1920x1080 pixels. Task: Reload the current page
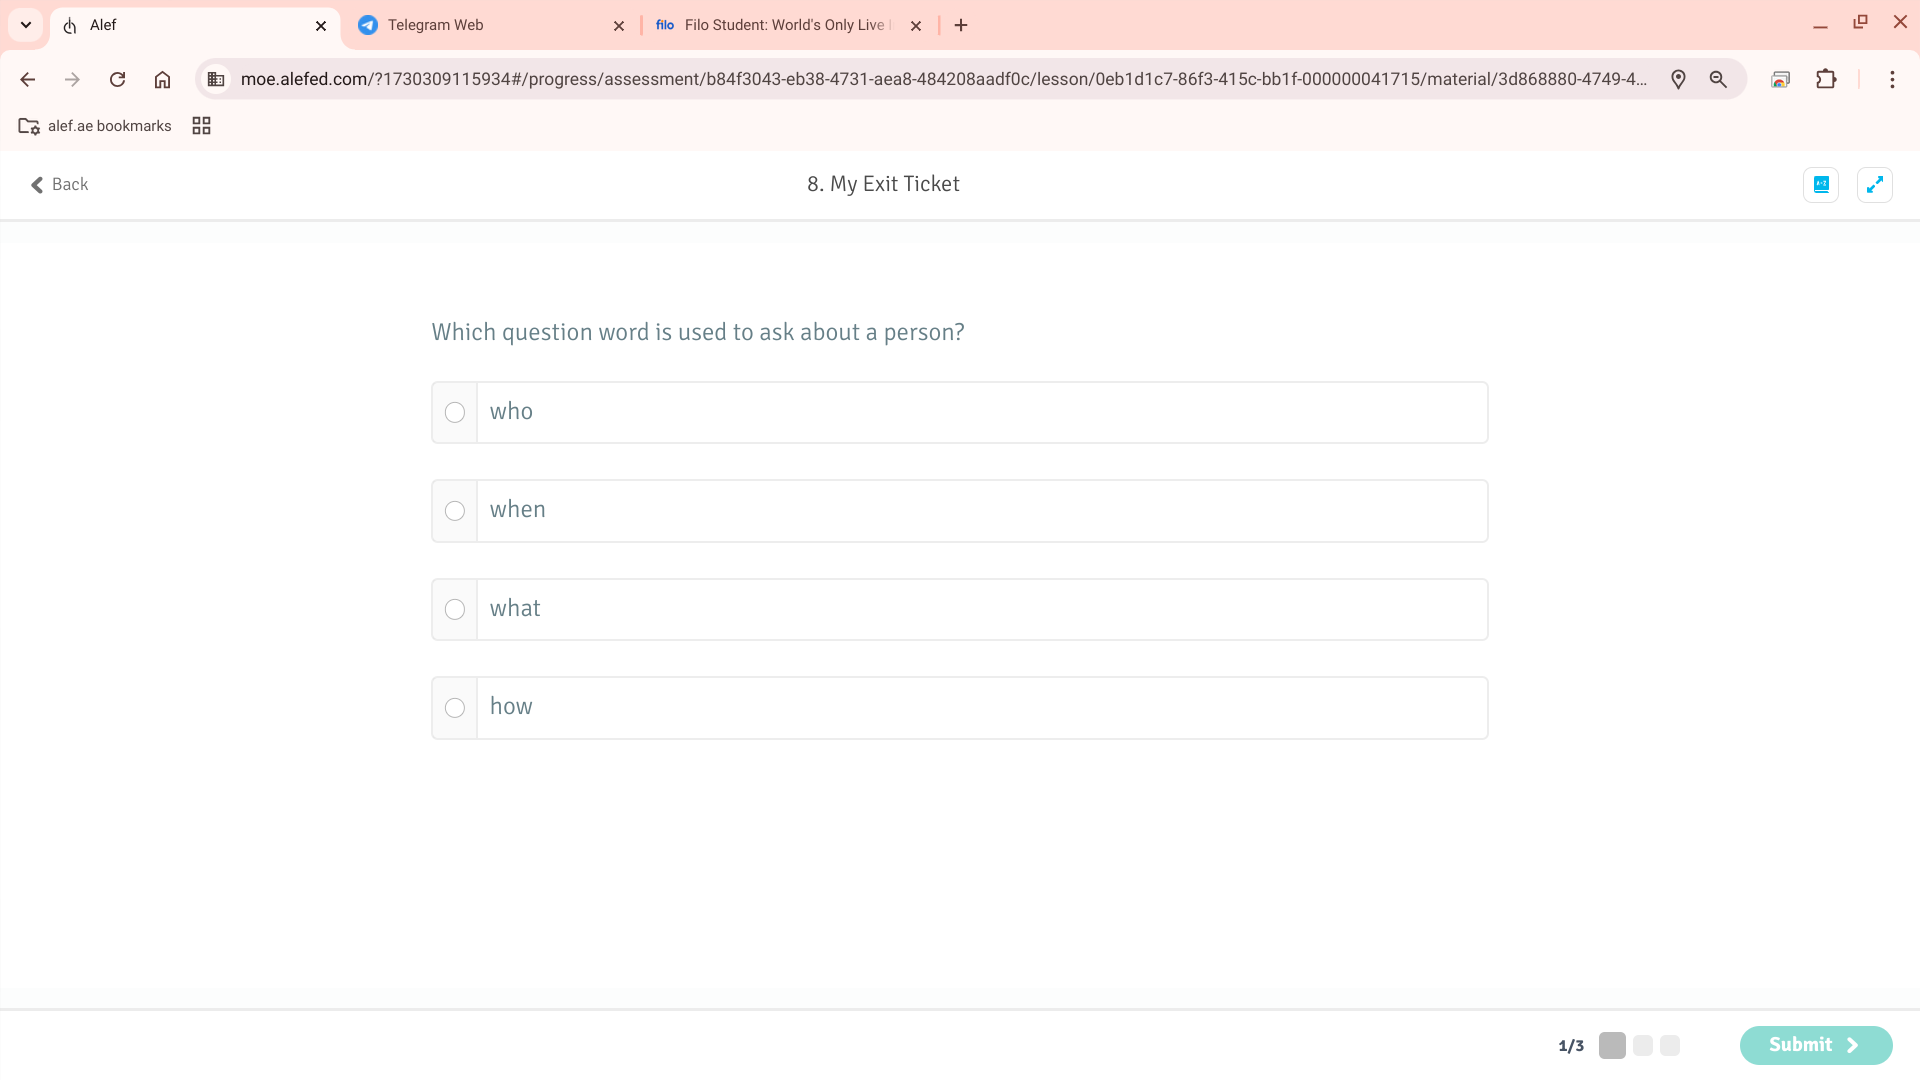click(x=117, y=79)
